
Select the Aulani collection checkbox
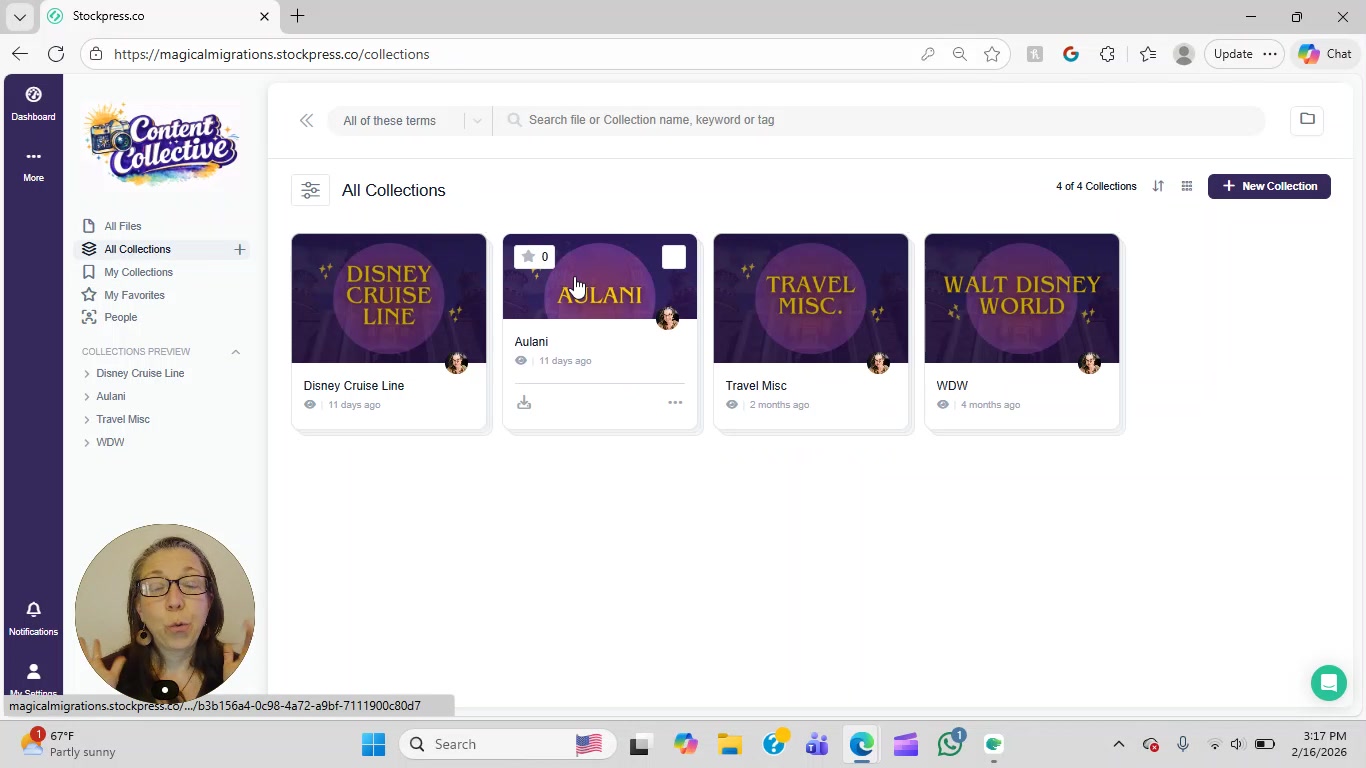tap(674, 257)
